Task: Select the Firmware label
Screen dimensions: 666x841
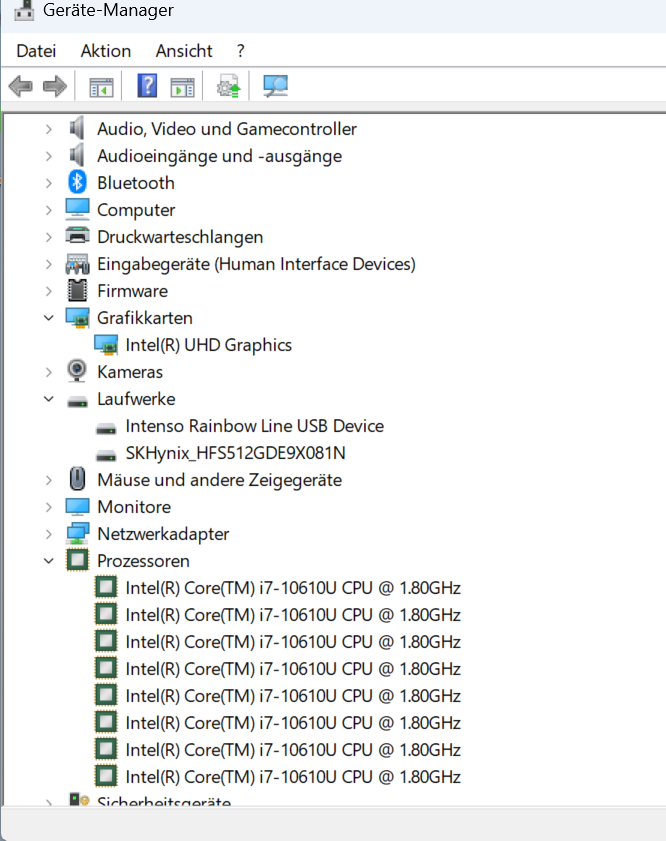Action: click(132, 291)
